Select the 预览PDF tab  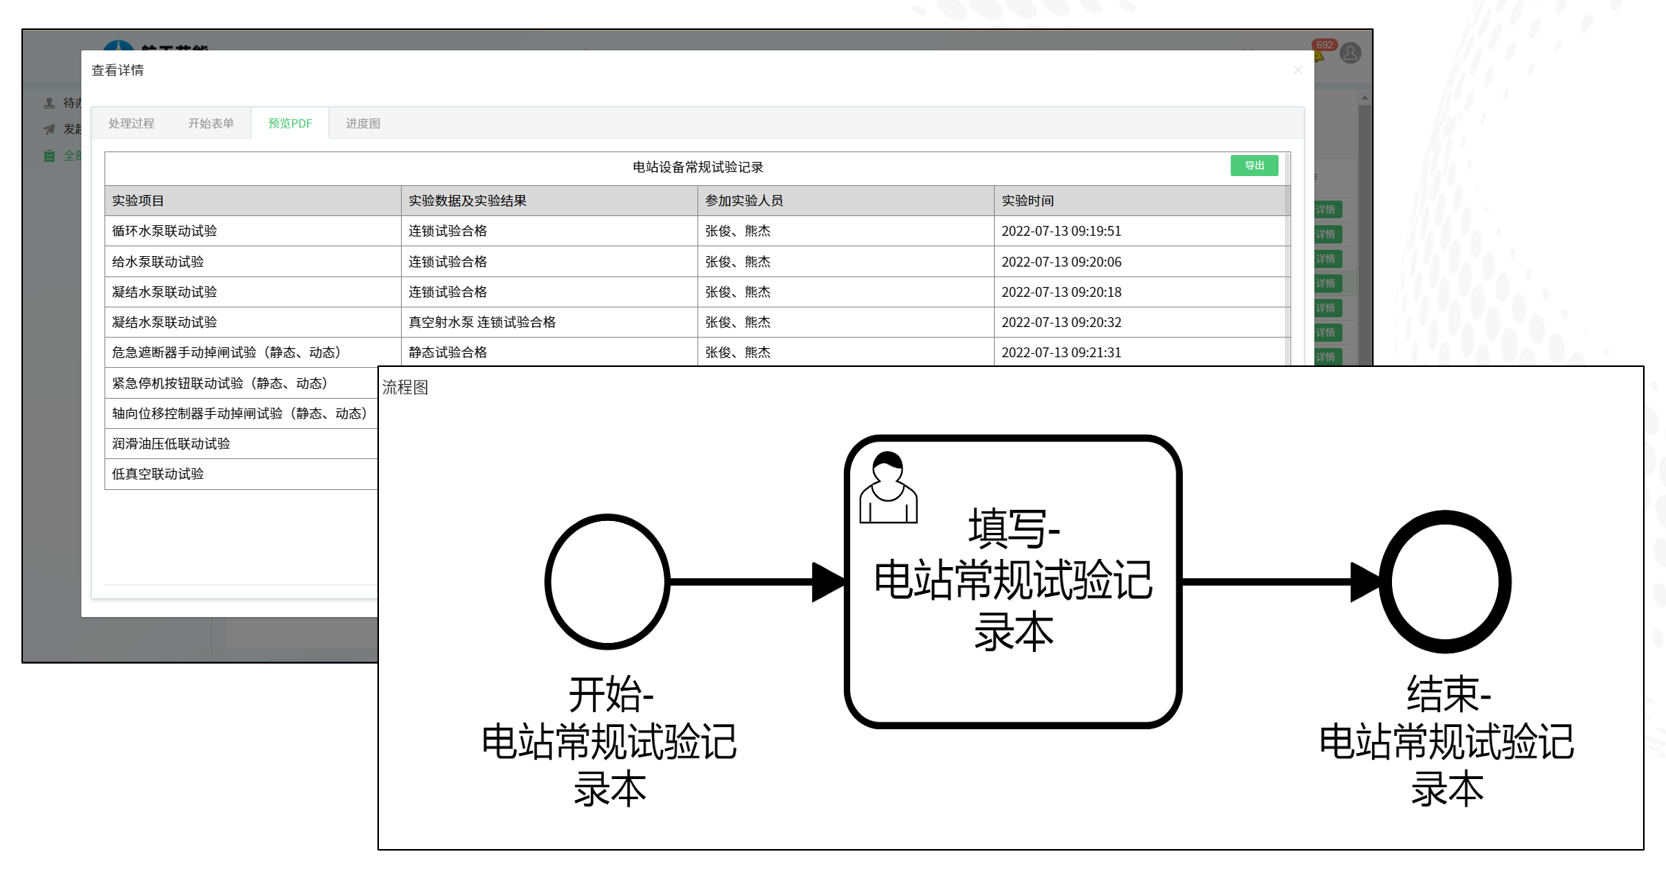290,124
